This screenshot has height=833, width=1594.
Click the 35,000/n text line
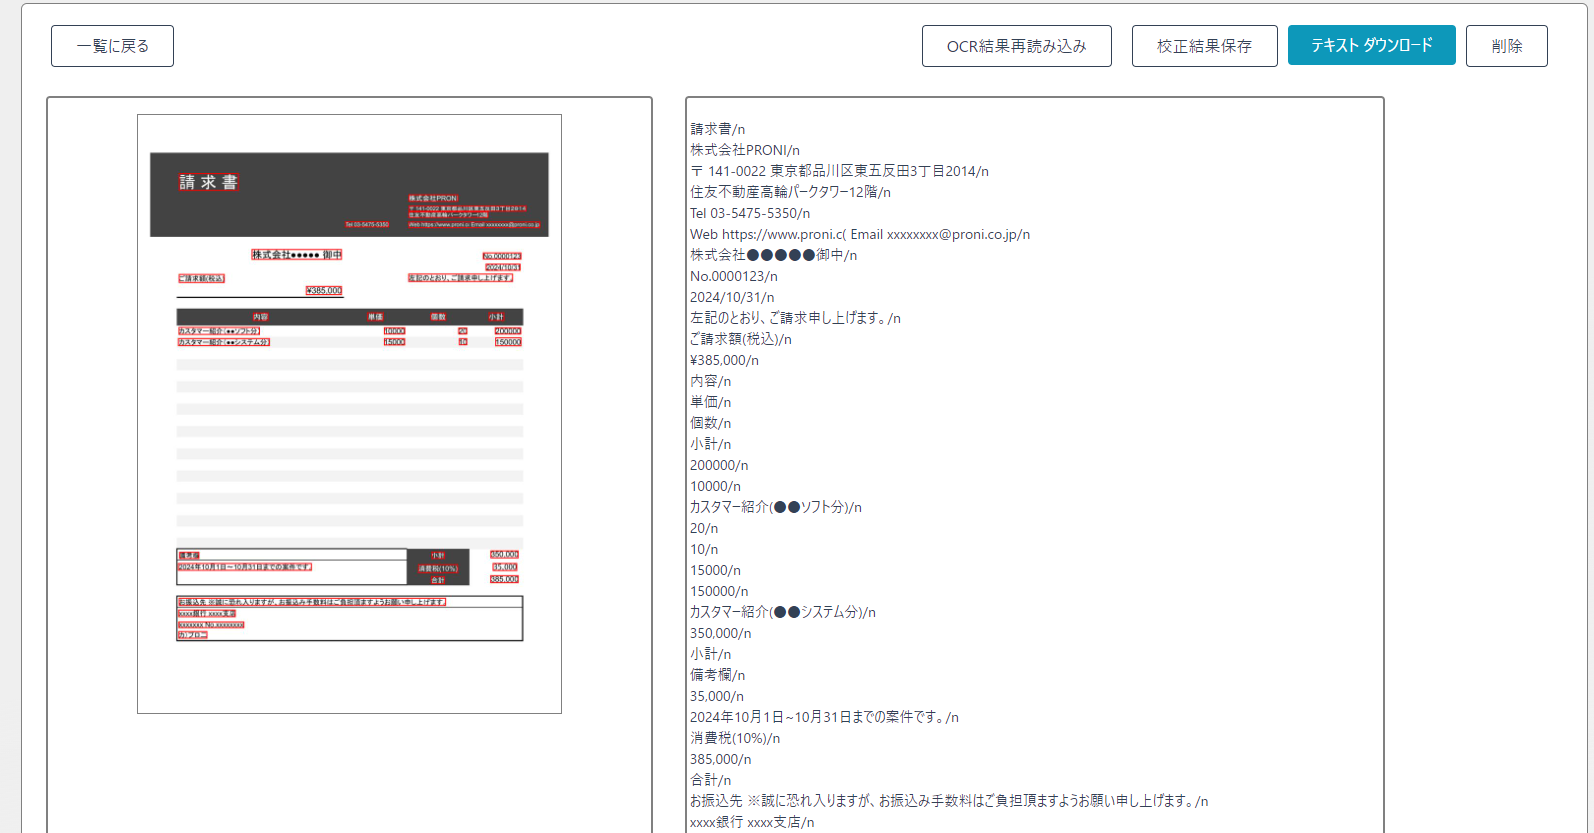pos(717,696)
